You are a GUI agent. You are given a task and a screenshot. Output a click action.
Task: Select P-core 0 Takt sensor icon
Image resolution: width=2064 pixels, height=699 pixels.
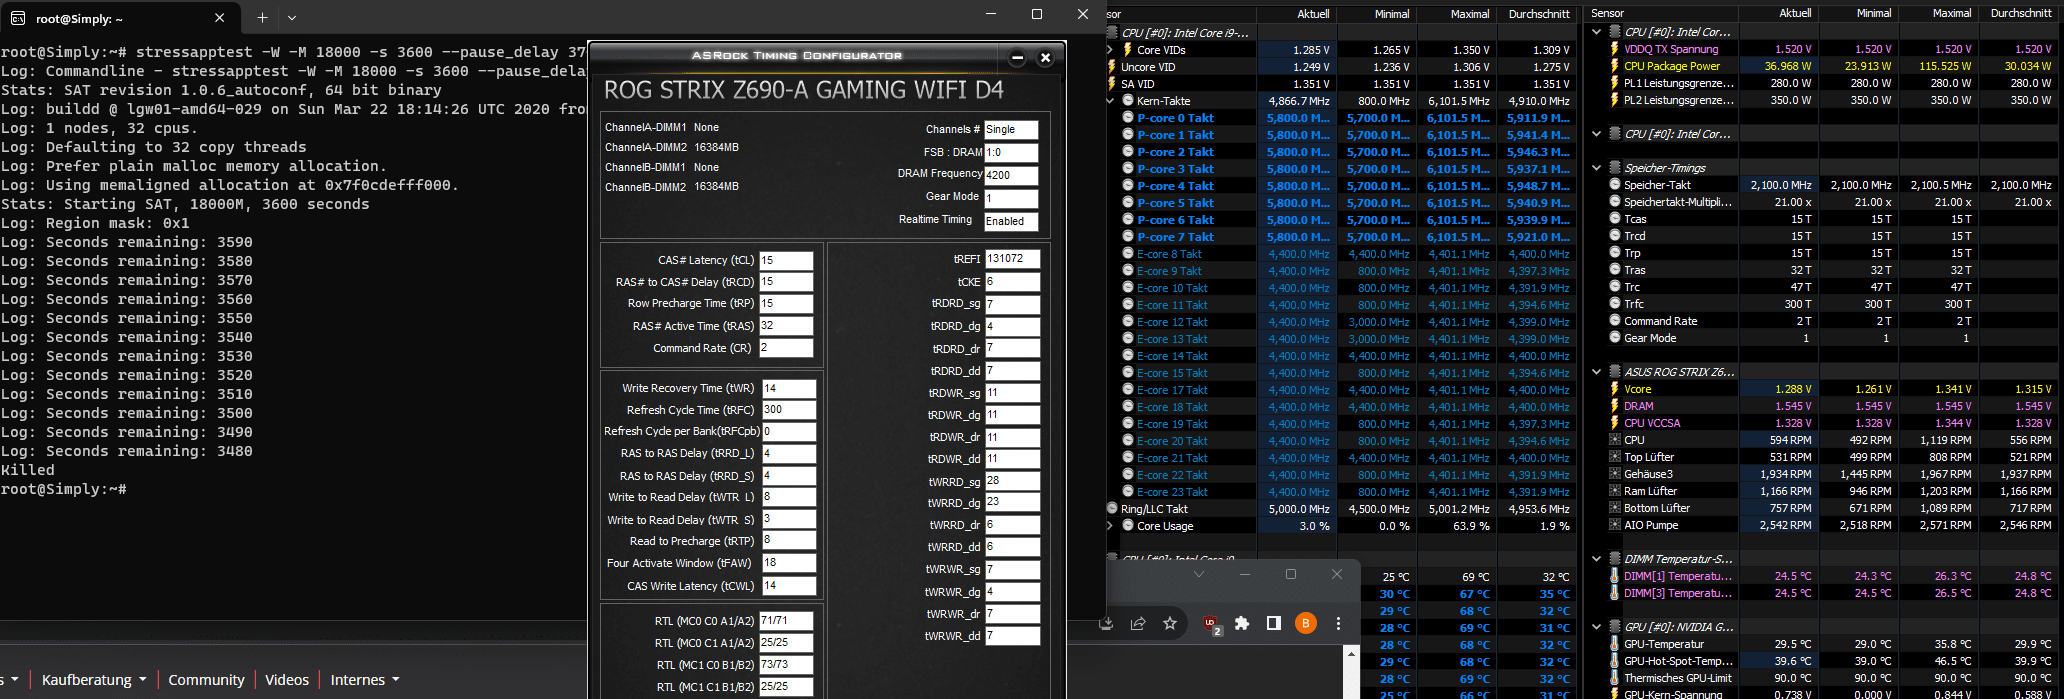(x=1128, y=118)
